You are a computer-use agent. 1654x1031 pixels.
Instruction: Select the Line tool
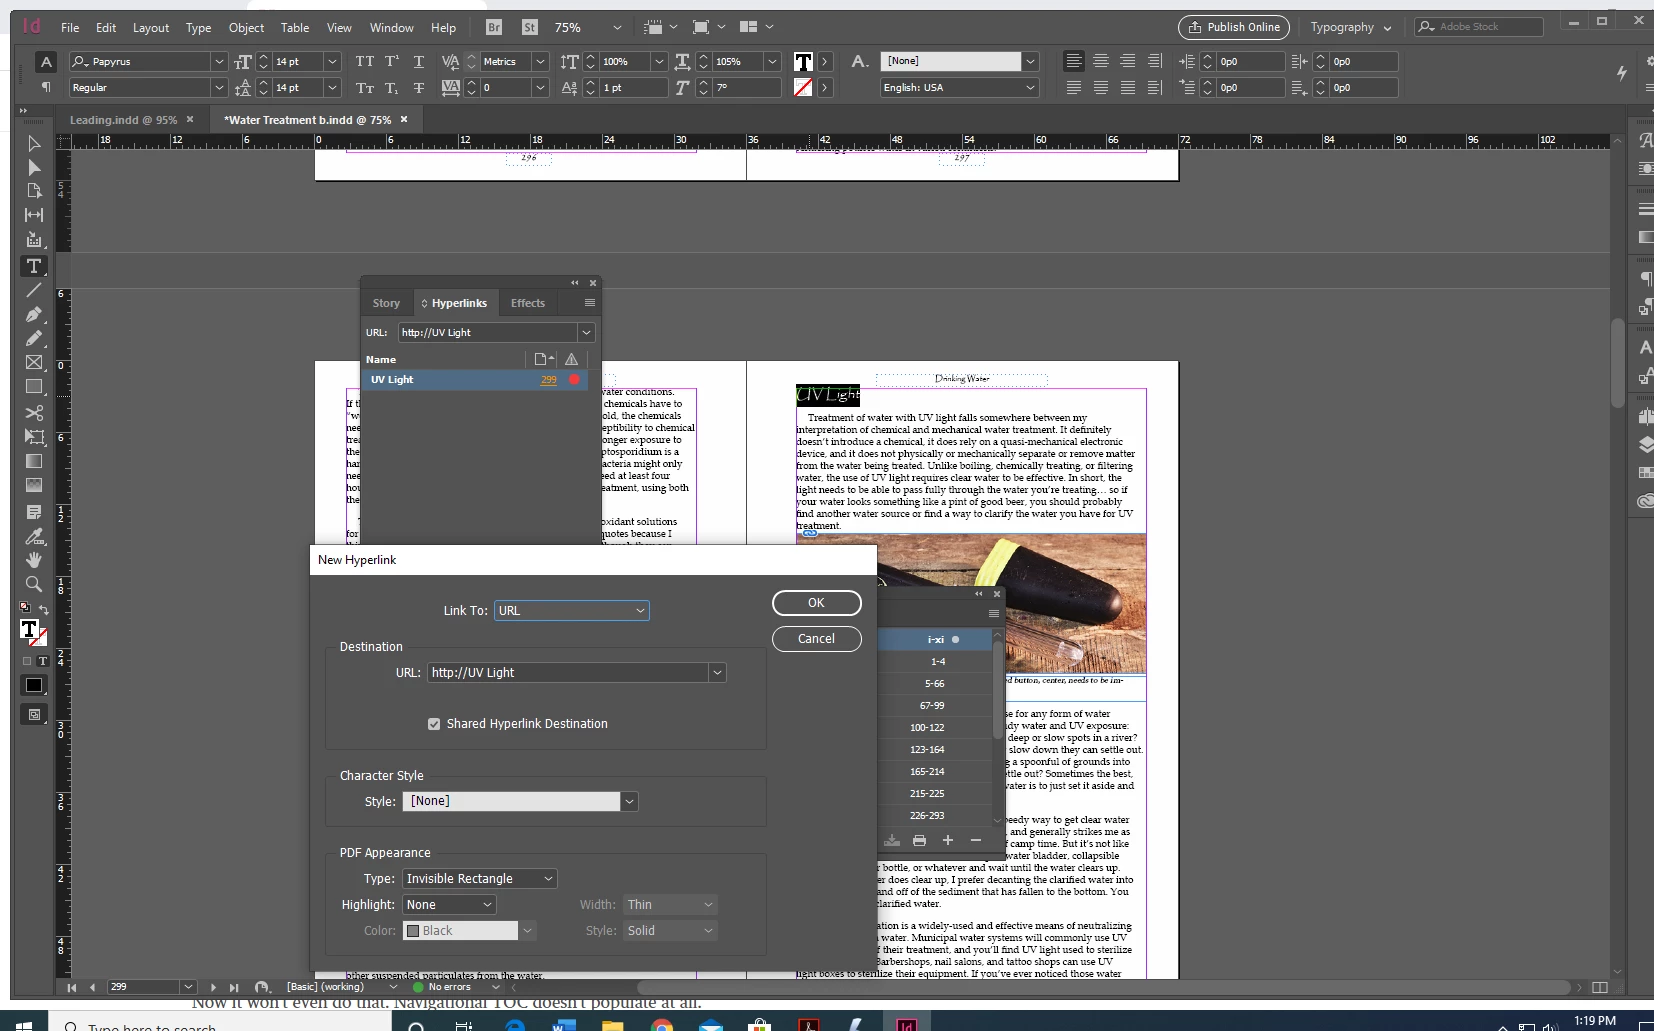tap(33, 290)
